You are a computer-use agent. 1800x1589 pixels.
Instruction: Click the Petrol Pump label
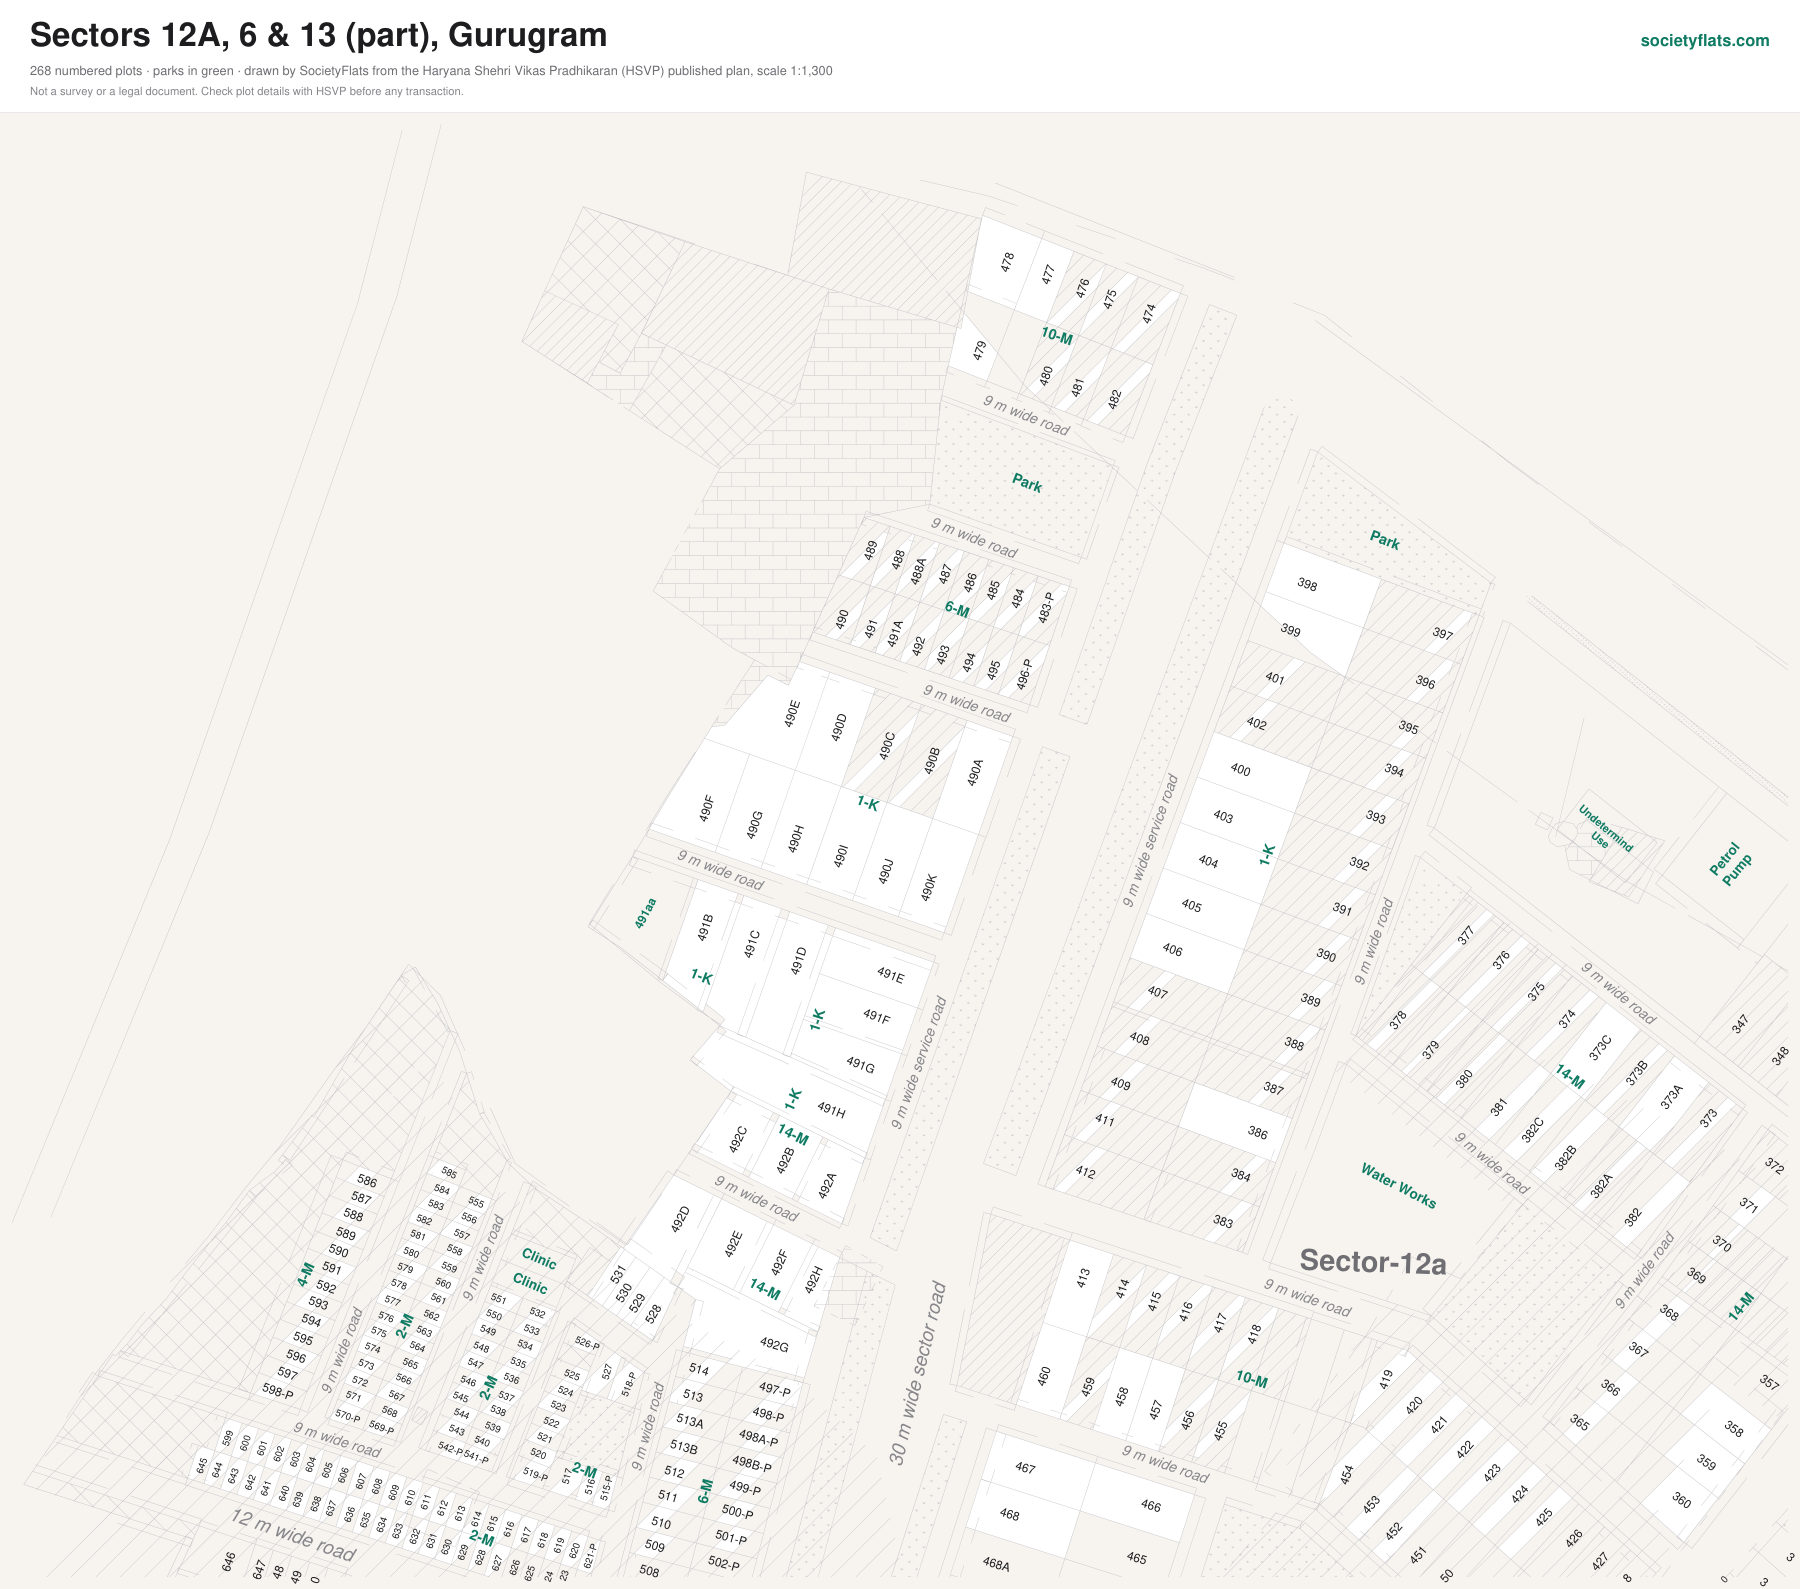click(x=1731, y=863)
